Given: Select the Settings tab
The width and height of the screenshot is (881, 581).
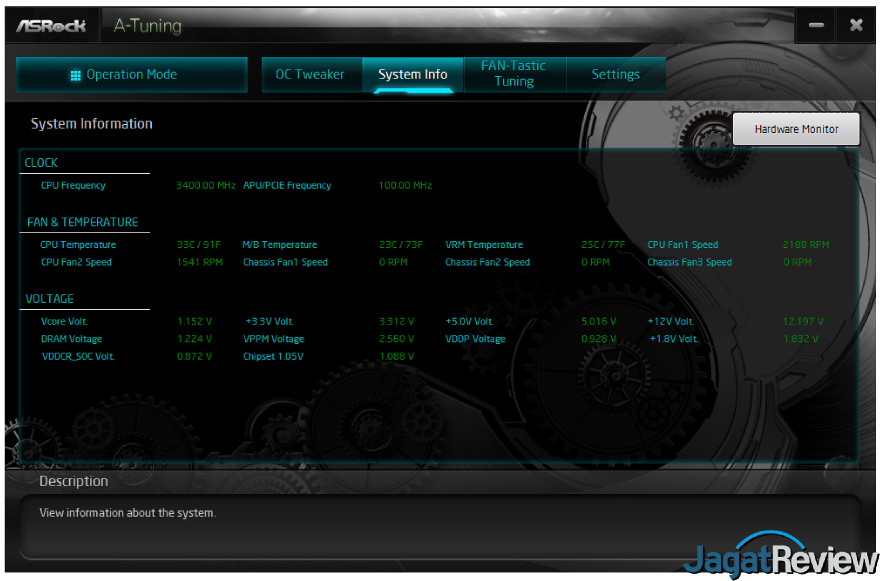Looking at the screenshot, I should click(x=615, y=74).
